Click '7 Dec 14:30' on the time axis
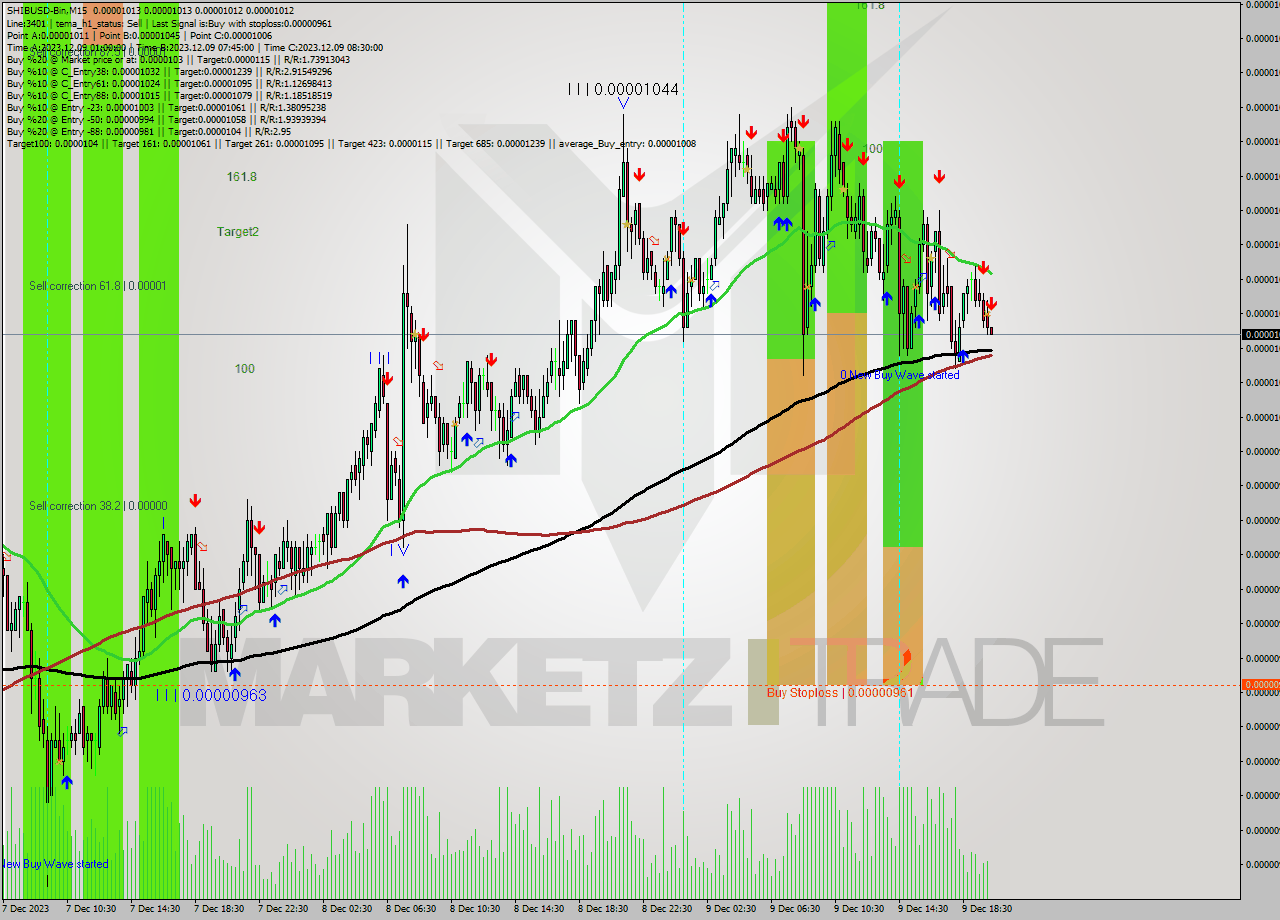This screenshot has height=920, width=1280. point(154,909)
